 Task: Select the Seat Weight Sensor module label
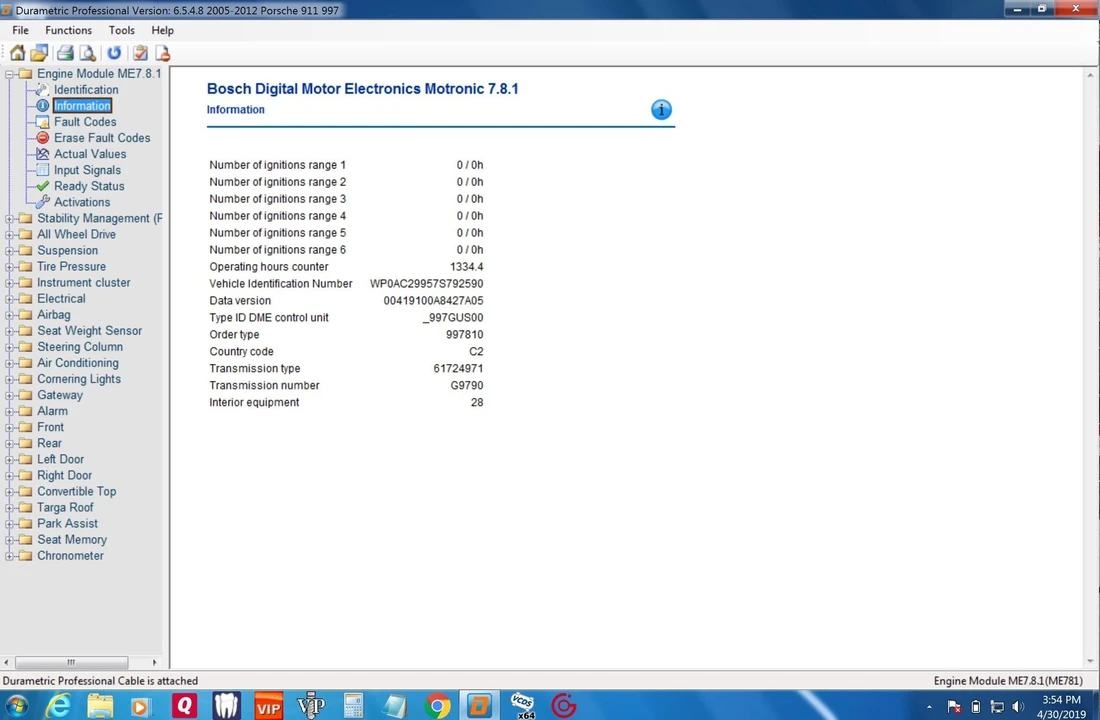89,331
